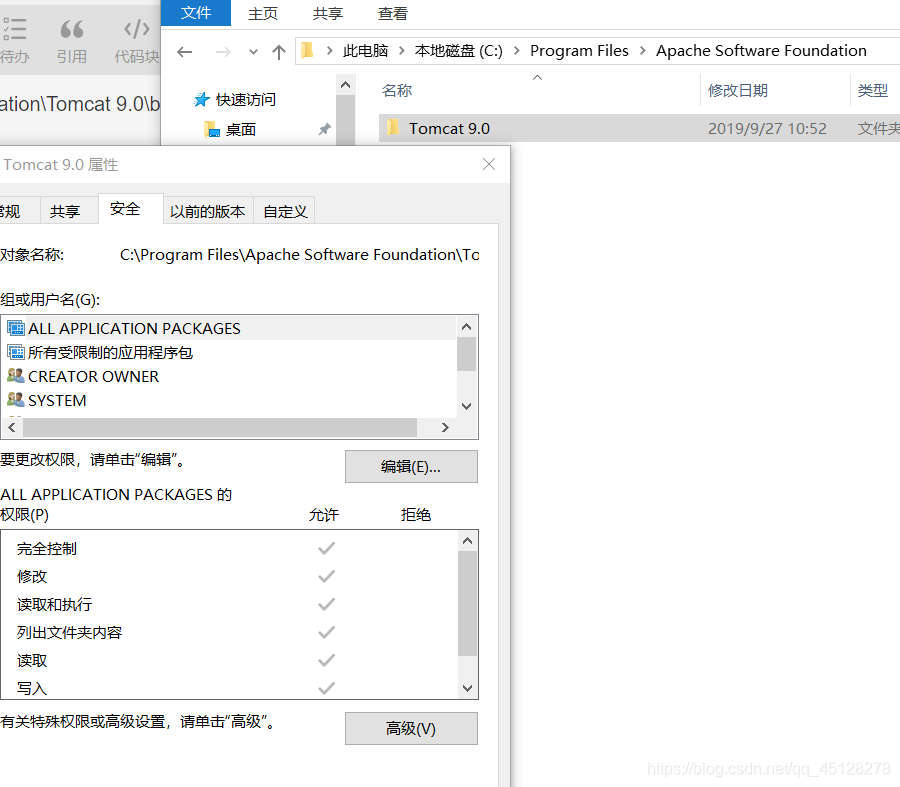Image resolution: width=900 pixels, height=787 pixels.
Task: Click the 快速访问 star icon
Action: [201, 99]
